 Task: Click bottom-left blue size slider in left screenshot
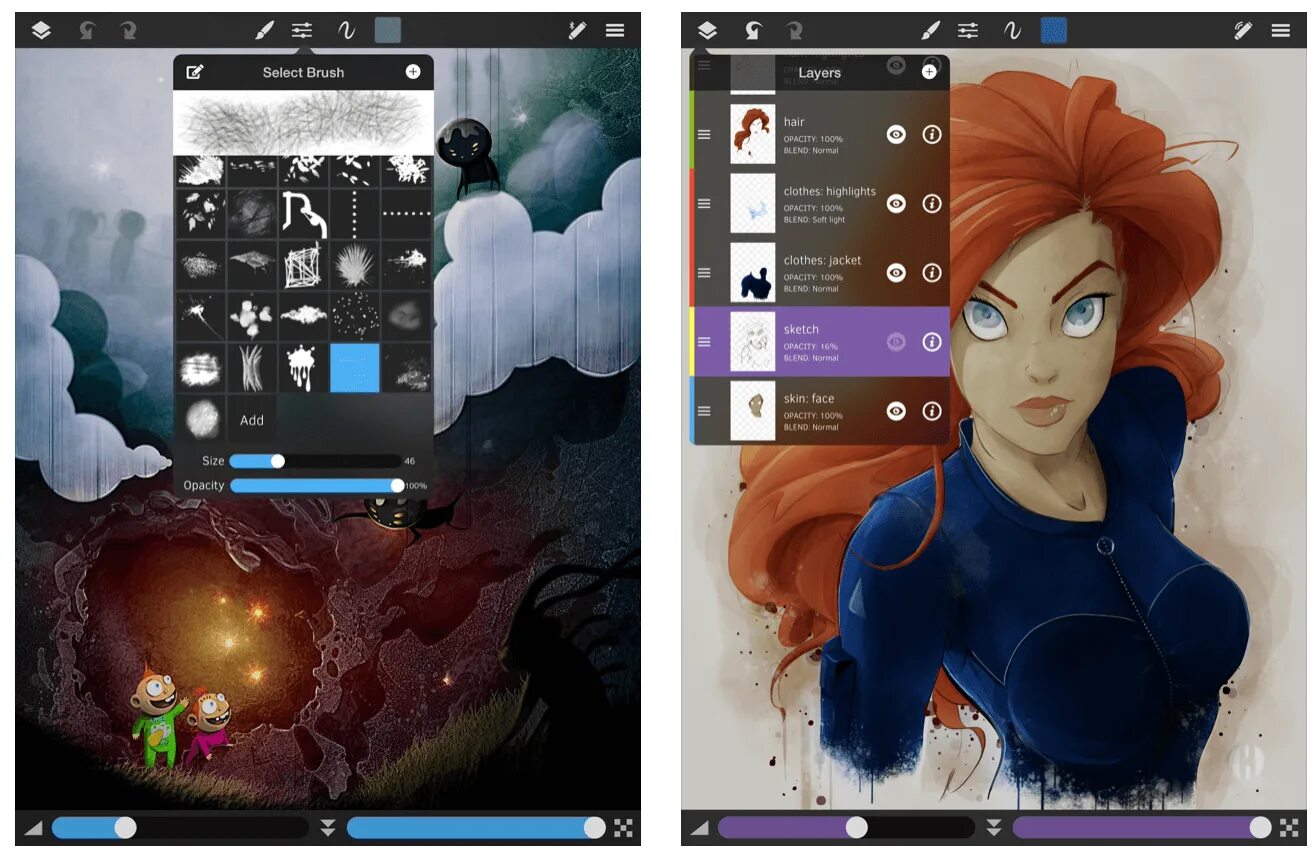tap(180, 827)
